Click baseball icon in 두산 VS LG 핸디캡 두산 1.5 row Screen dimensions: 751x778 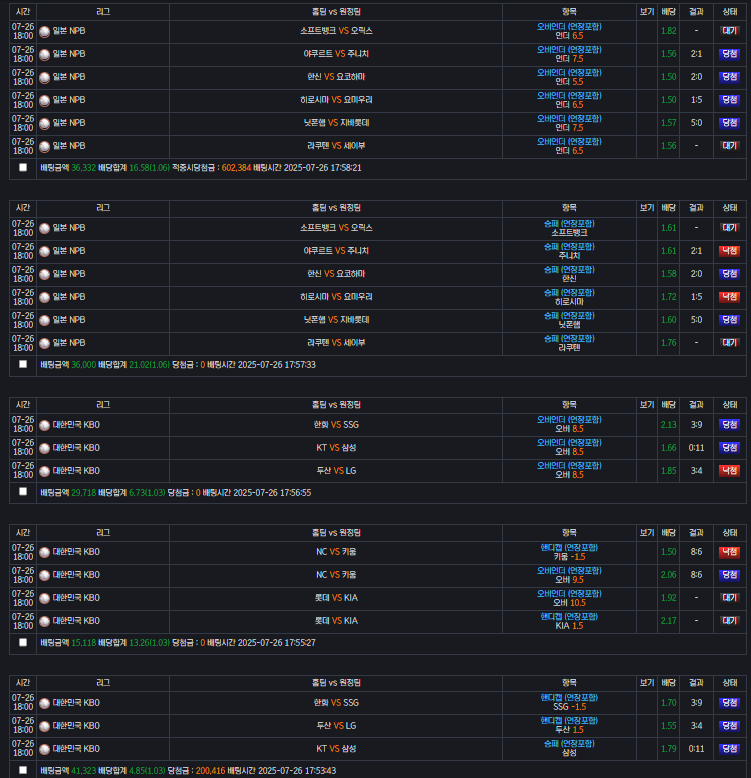point(45,726)
